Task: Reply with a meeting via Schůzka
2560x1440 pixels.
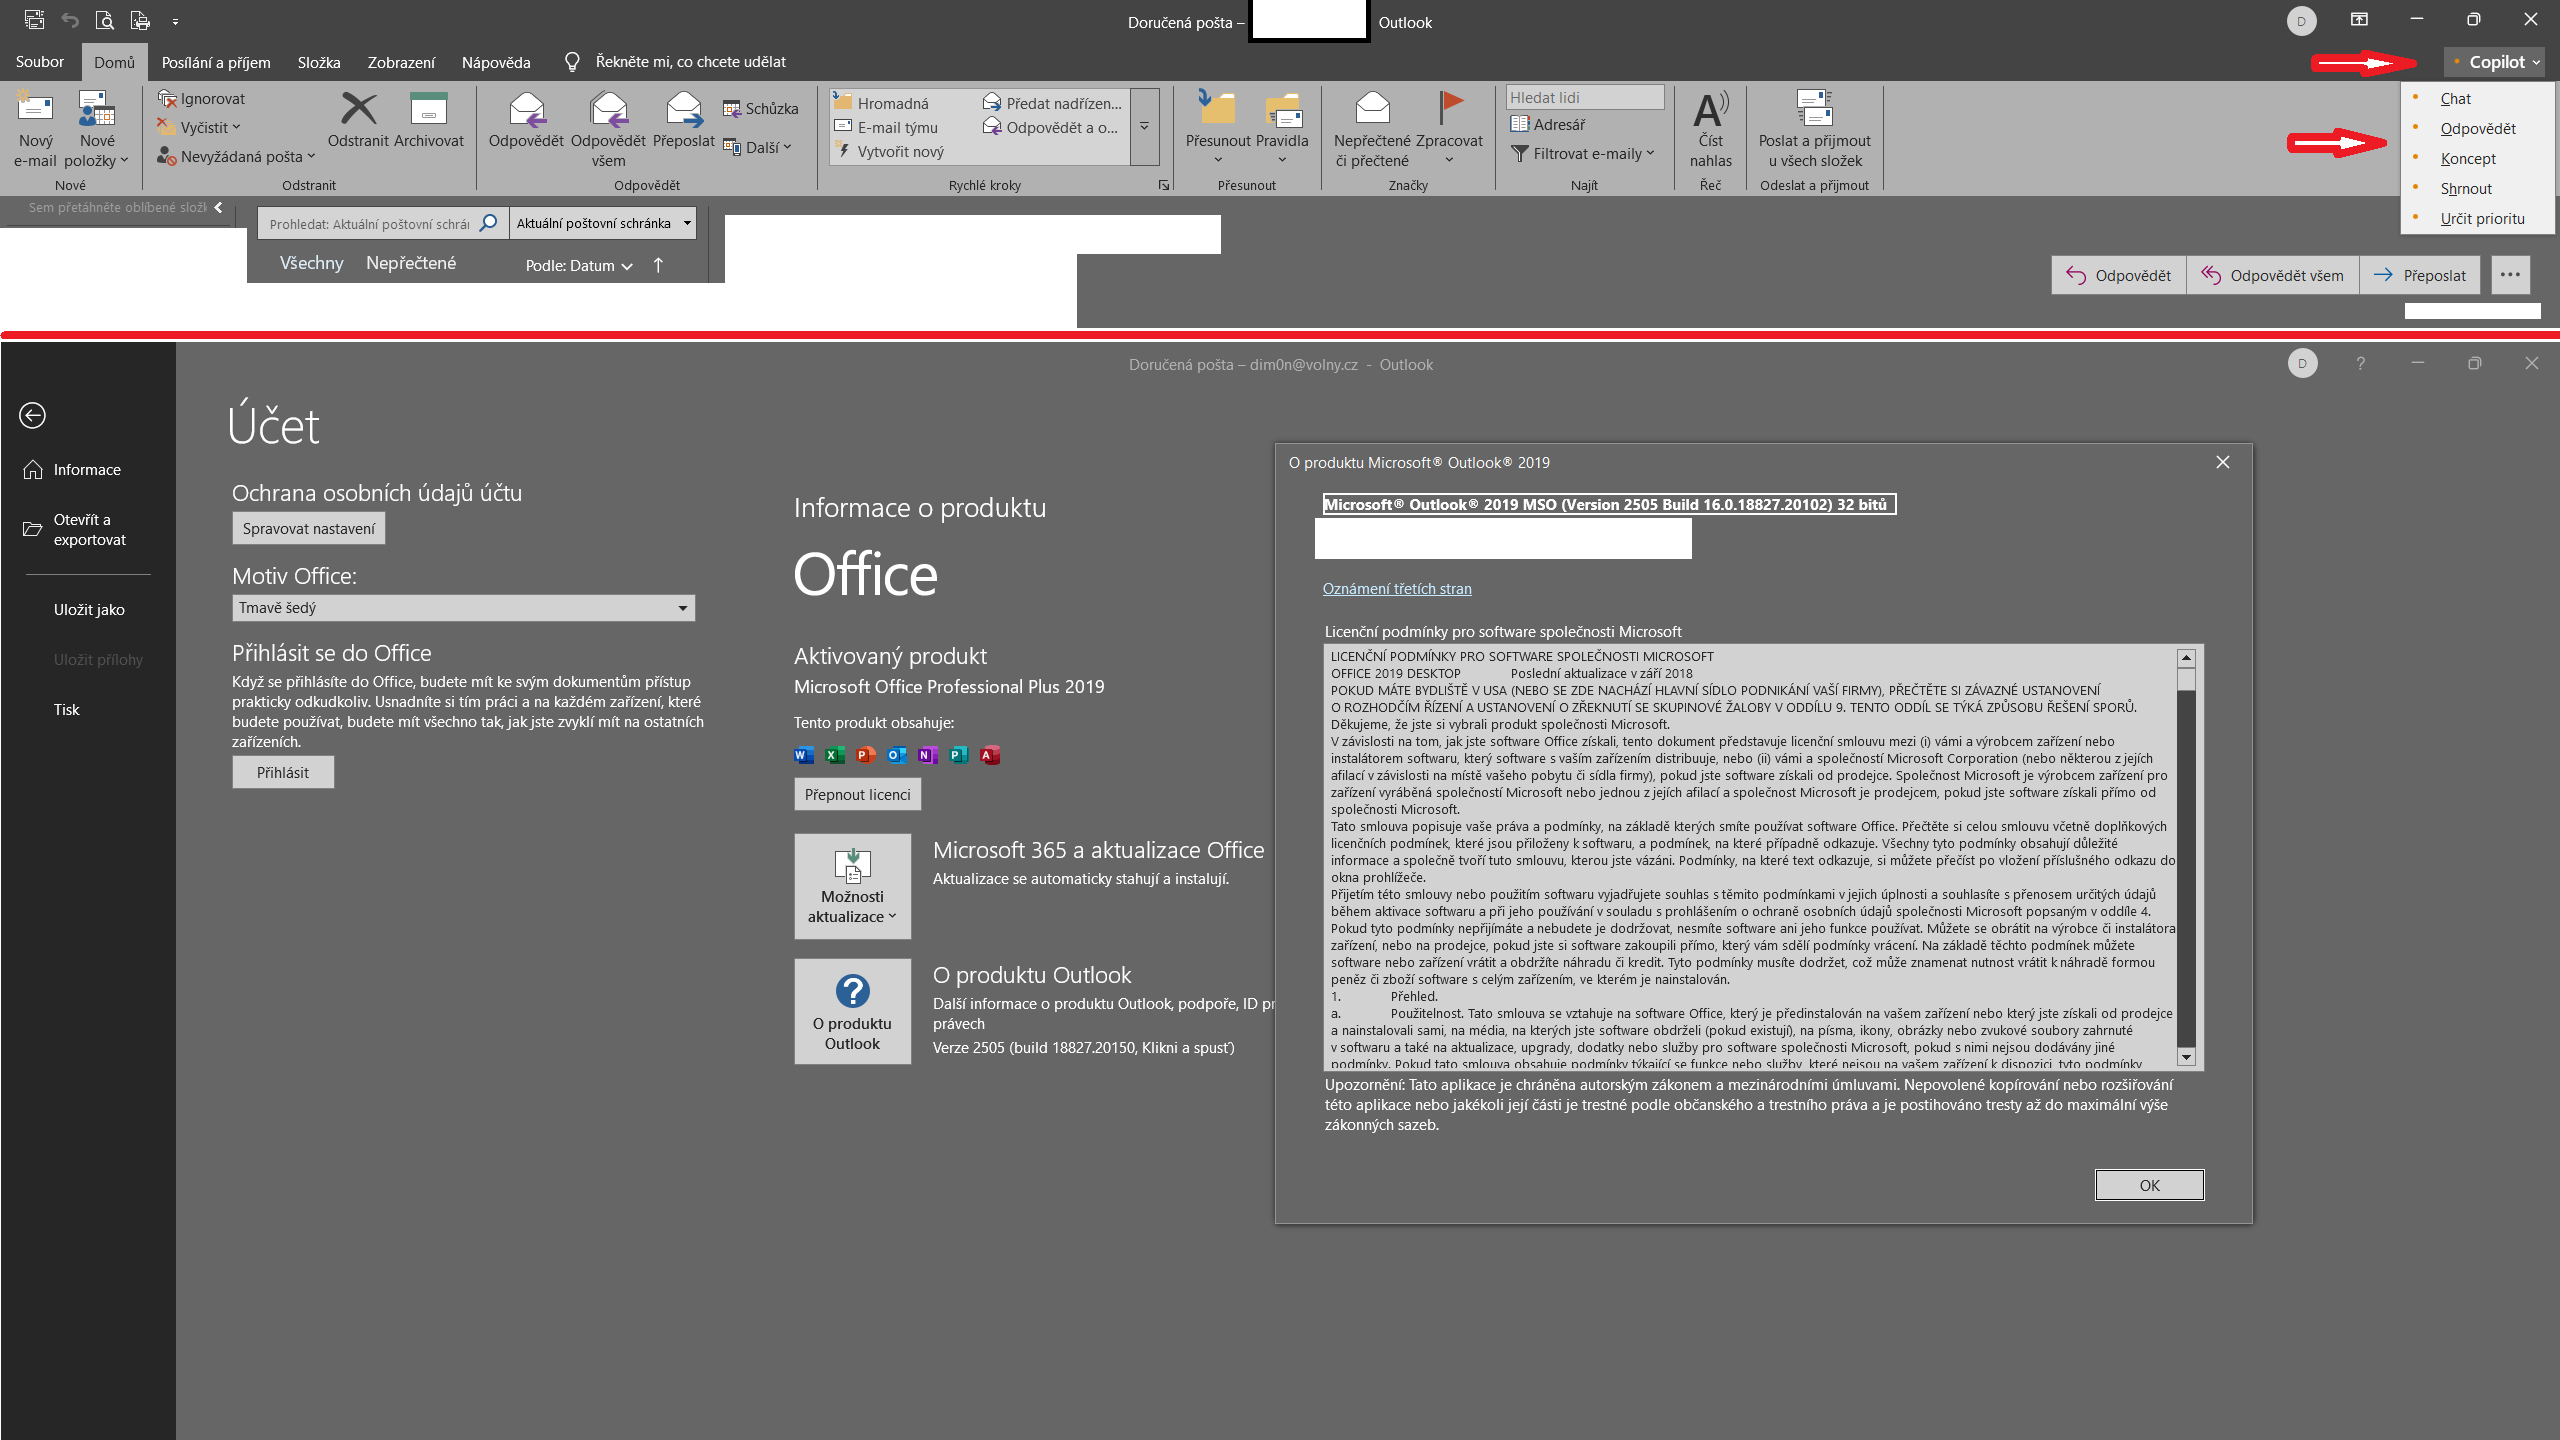Action: (761, 108)
